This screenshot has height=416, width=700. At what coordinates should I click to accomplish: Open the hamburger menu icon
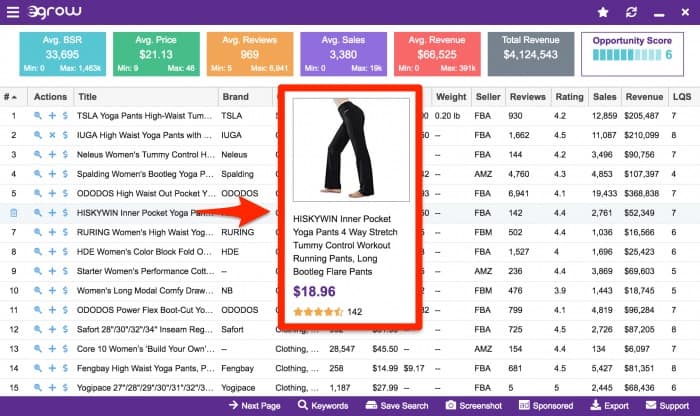point(13,12)
